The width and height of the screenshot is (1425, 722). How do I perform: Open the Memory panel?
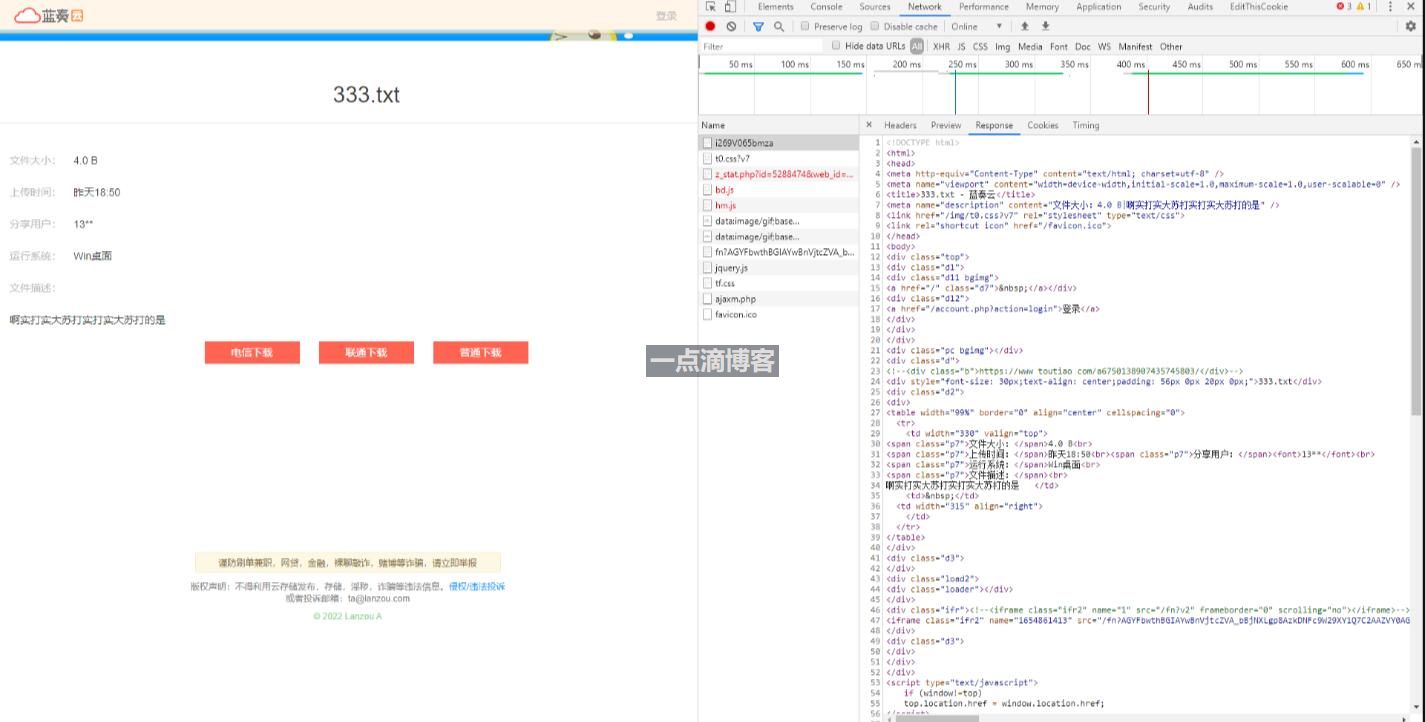coord(1042,6)
